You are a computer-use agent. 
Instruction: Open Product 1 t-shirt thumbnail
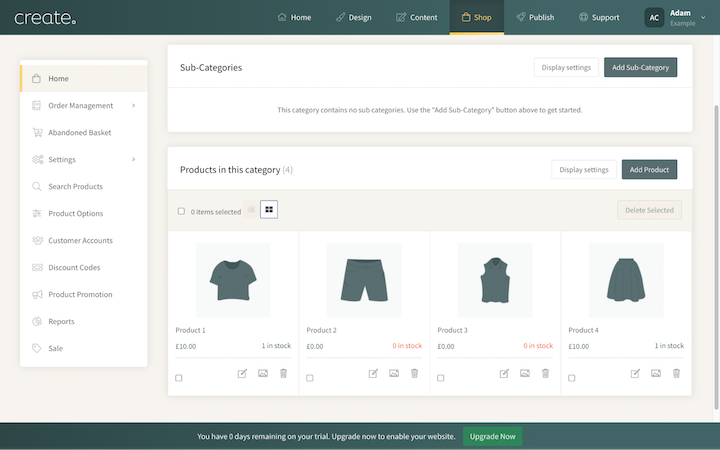pyautogui.click(x=233, y=280)
